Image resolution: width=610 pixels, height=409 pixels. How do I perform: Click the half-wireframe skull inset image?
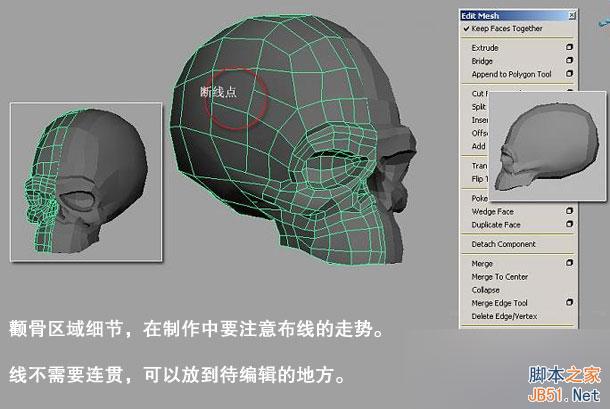point(86,182)
